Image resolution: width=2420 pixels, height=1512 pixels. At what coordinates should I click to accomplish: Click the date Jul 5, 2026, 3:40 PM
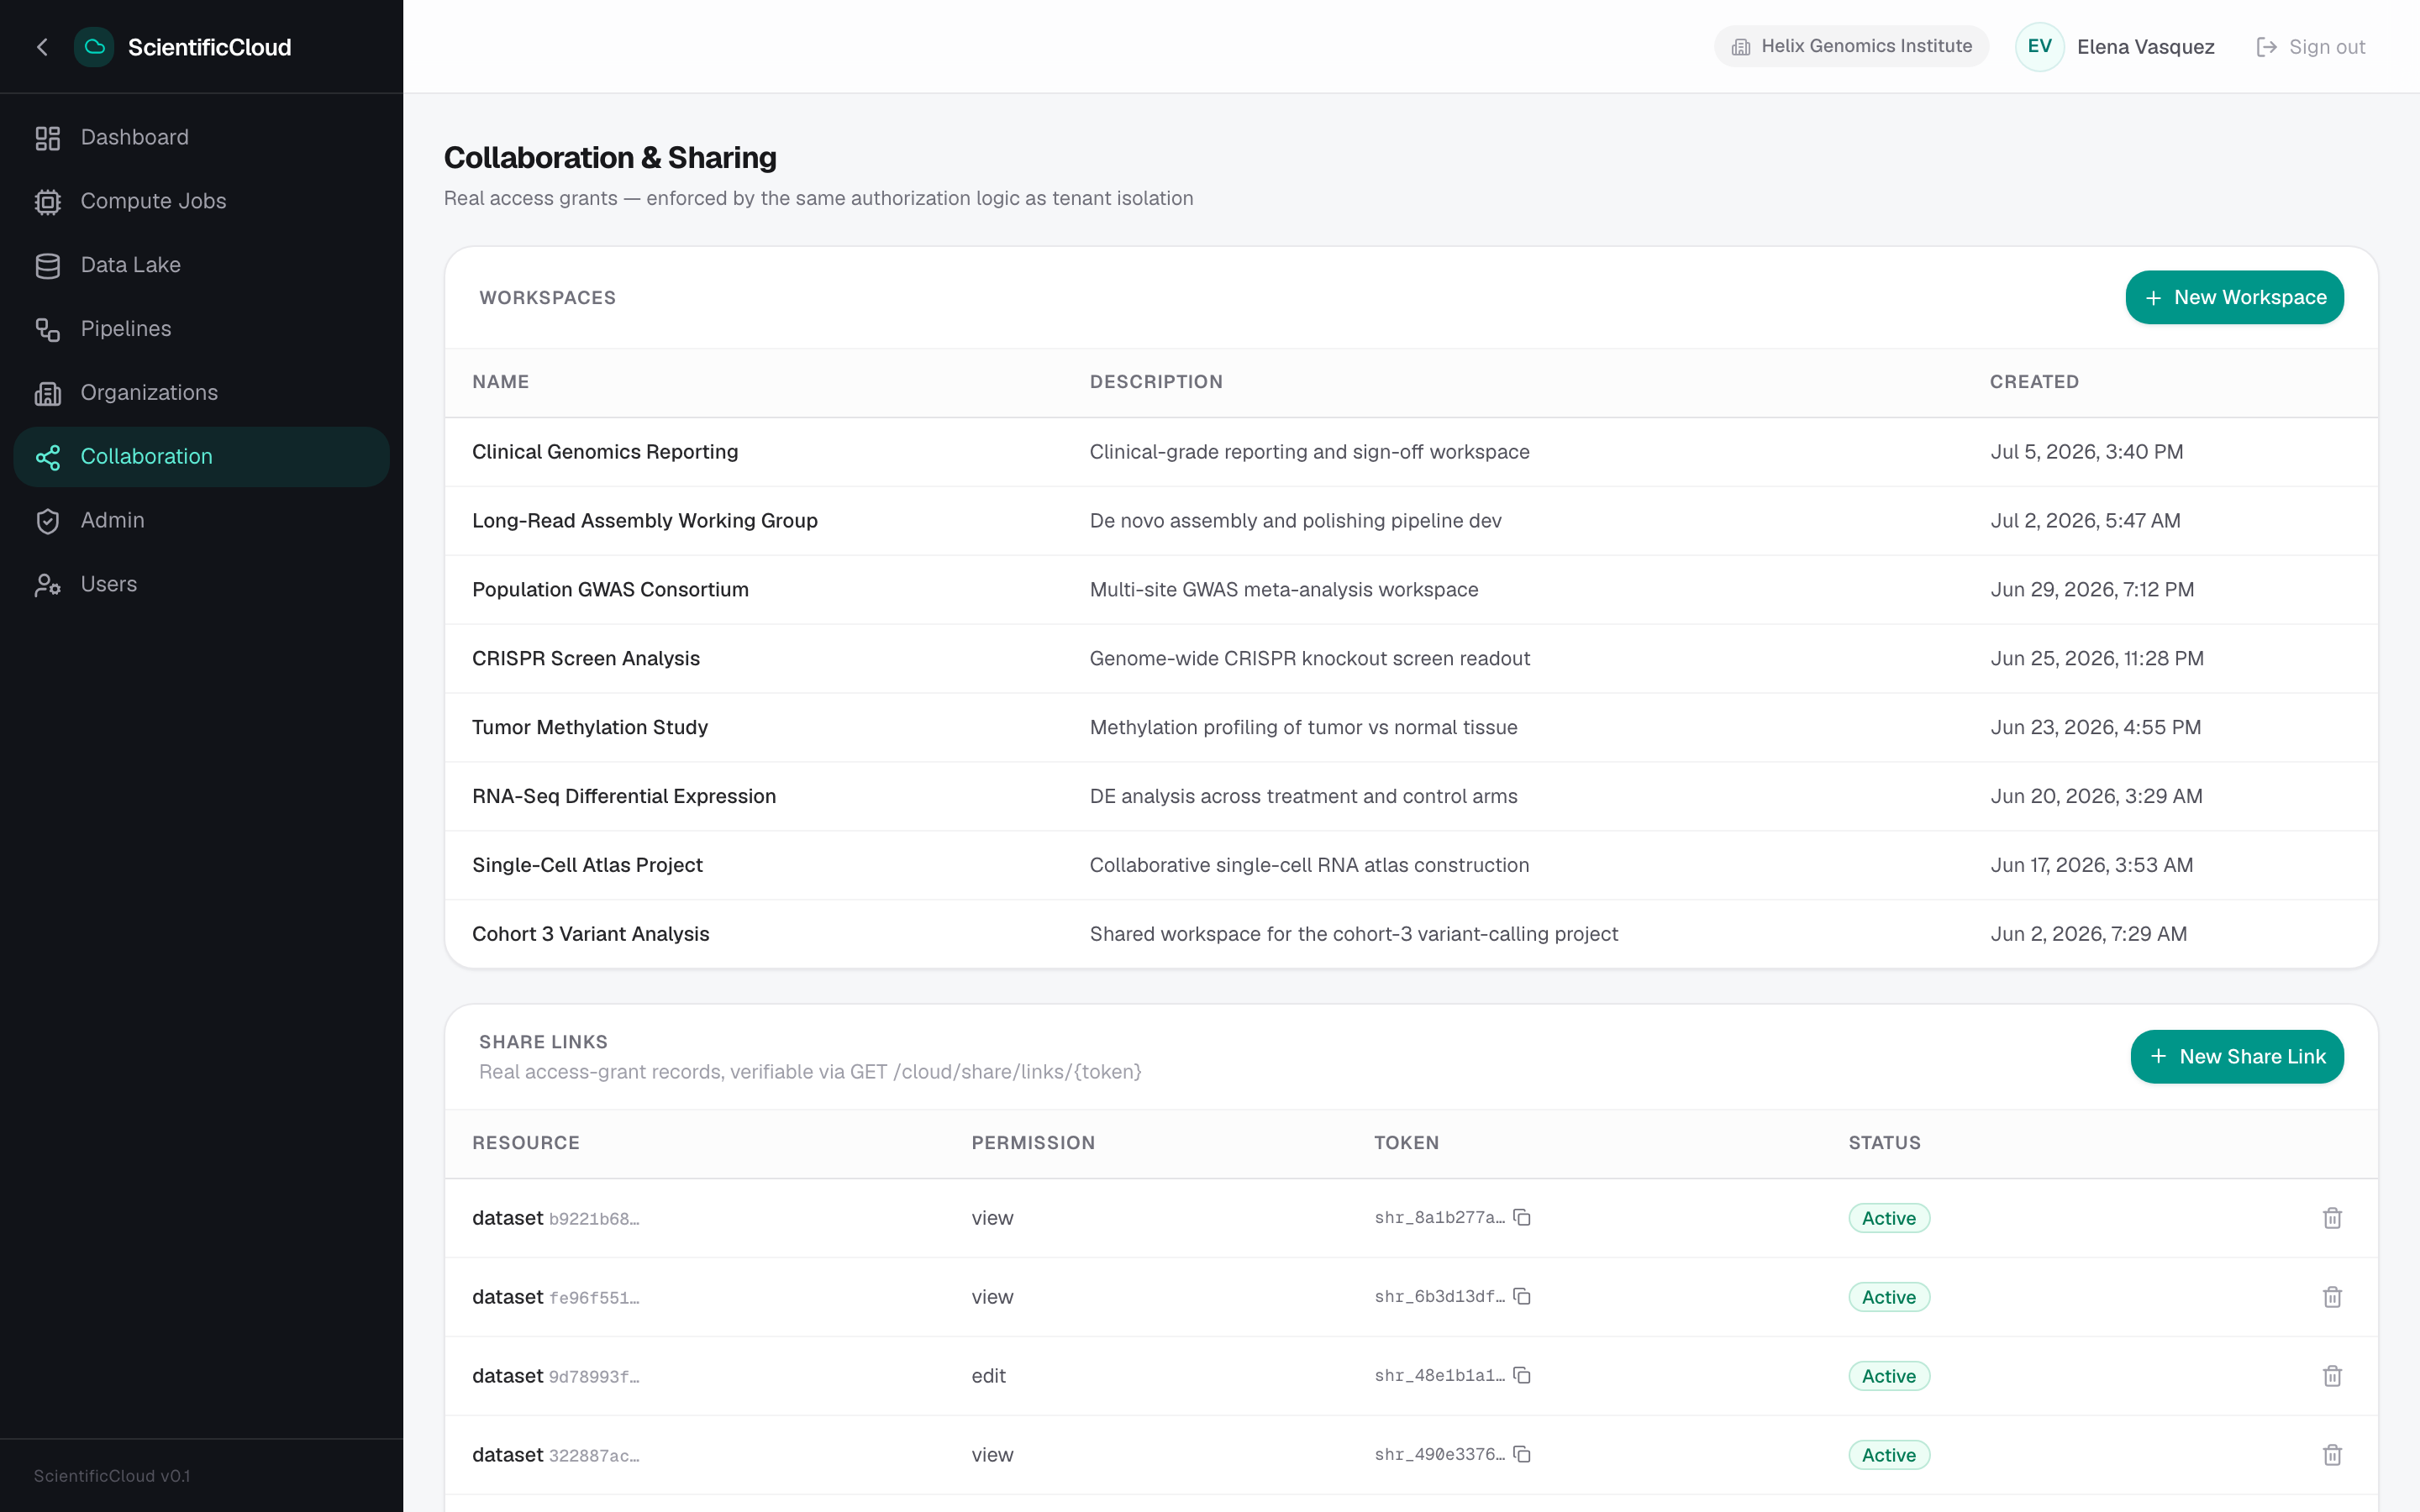pos(2087,452)
